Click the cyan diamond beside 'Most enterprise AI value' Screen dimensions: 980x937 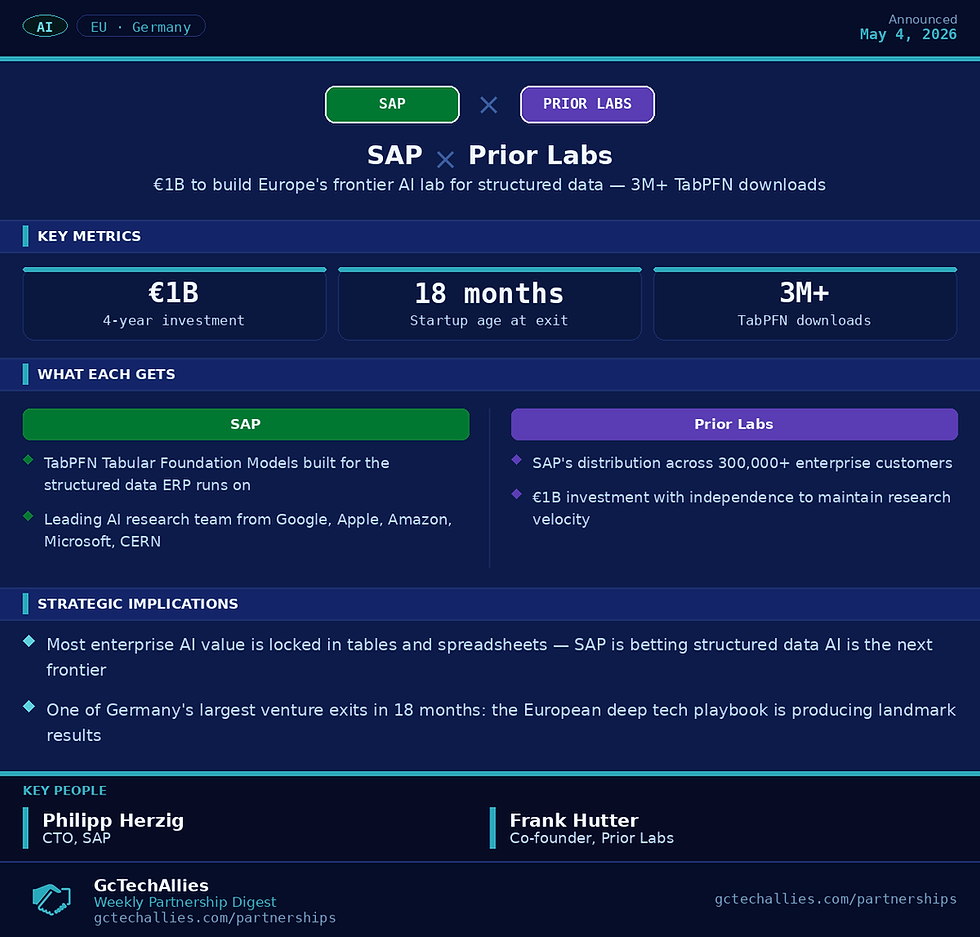(29, 641)
